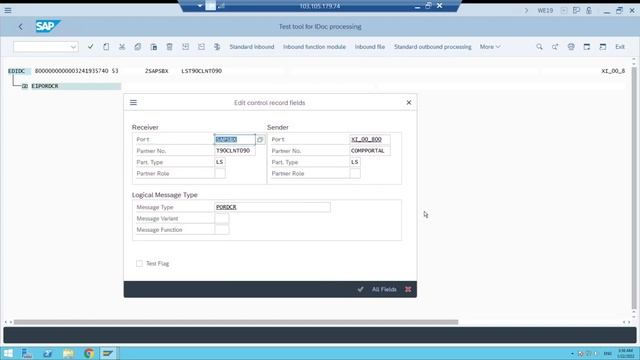Click the Create (blank page) toolbar icon
640x360 pixels.
(x=106, y=47)
